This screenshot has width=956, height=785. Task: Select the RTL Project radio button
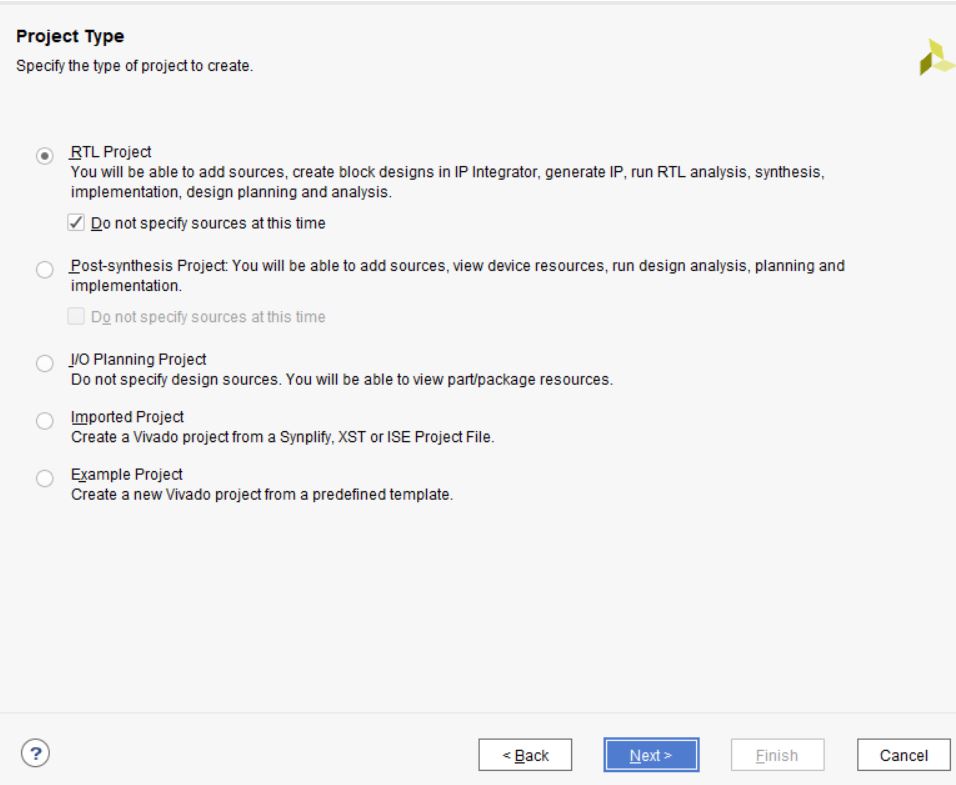click(x=44, y=155)
